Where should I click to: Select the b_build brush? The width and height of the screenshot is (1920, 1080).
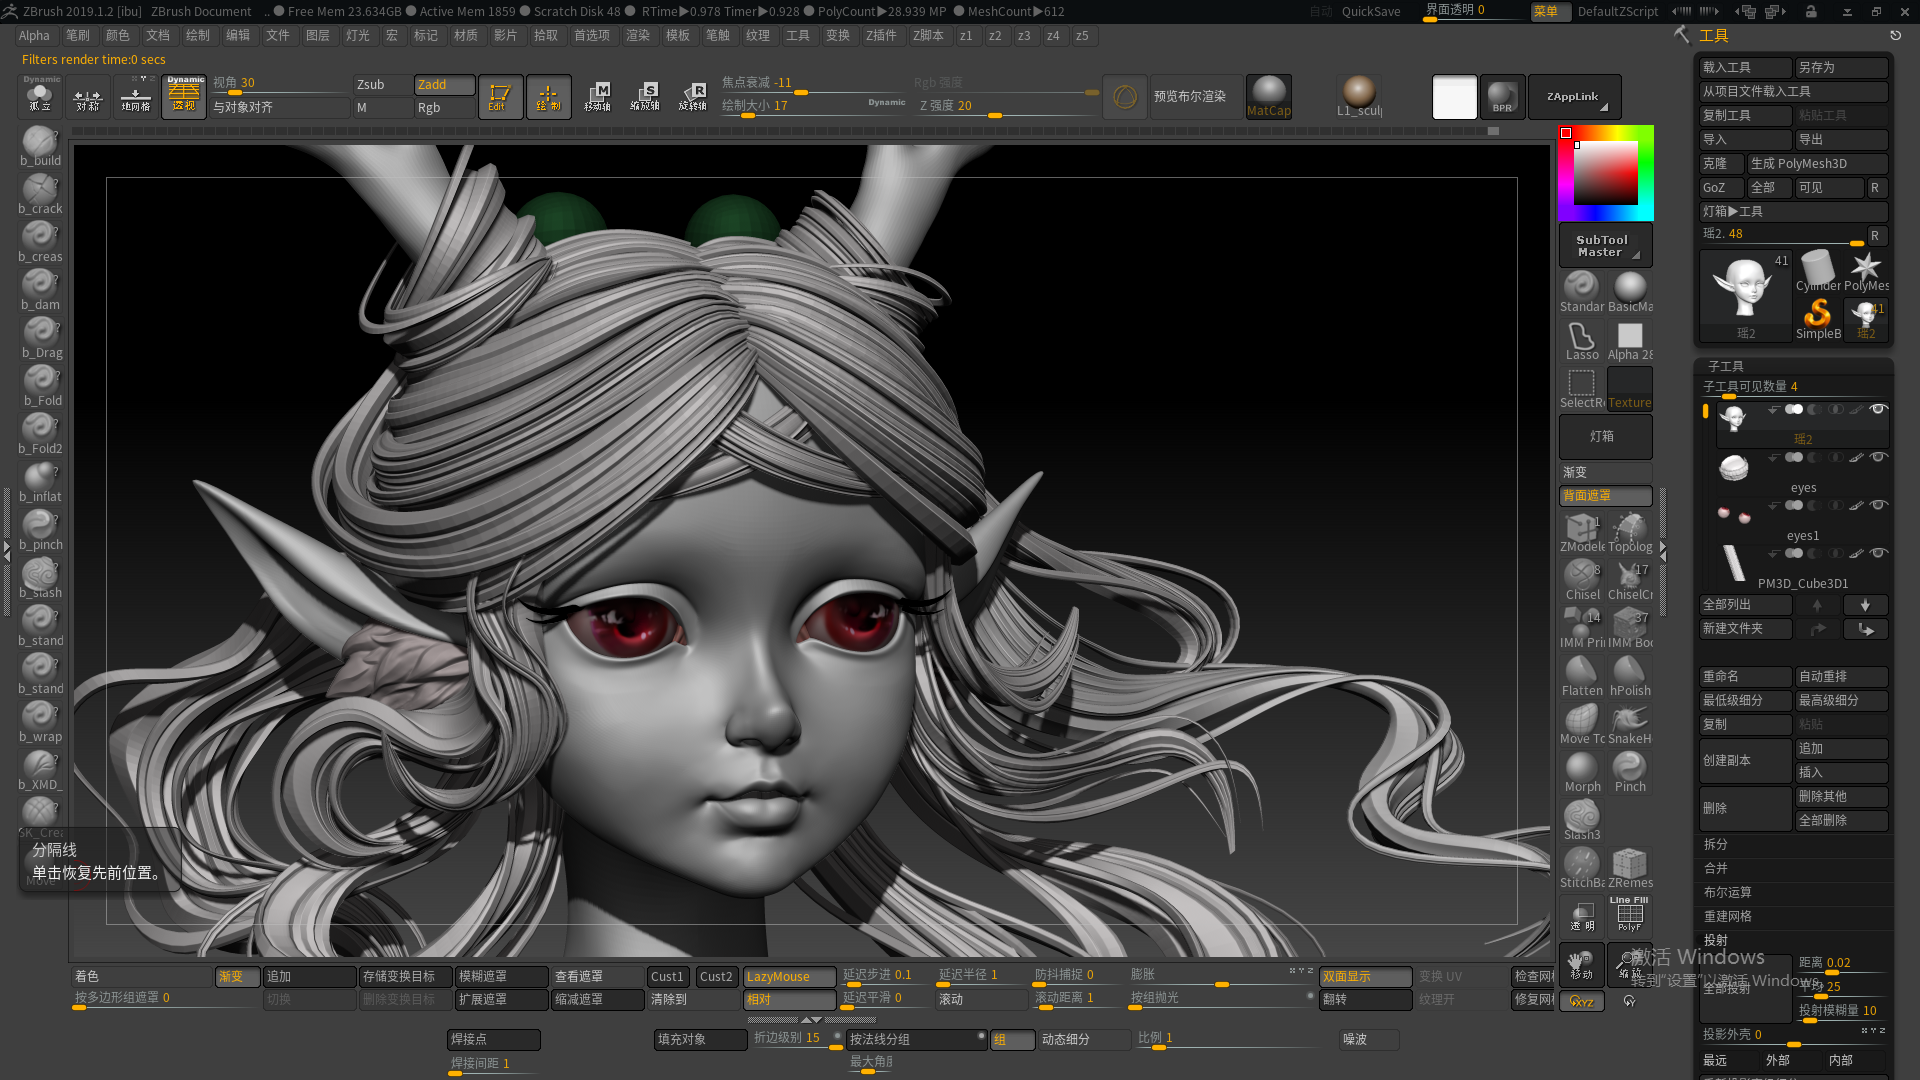[40, 147]
